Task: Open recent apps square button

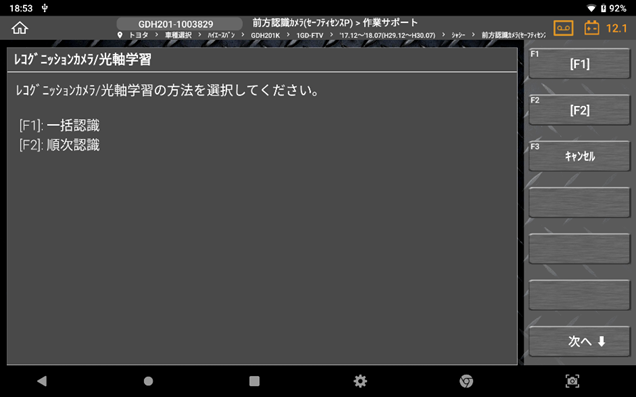Action: coord(254,381)
